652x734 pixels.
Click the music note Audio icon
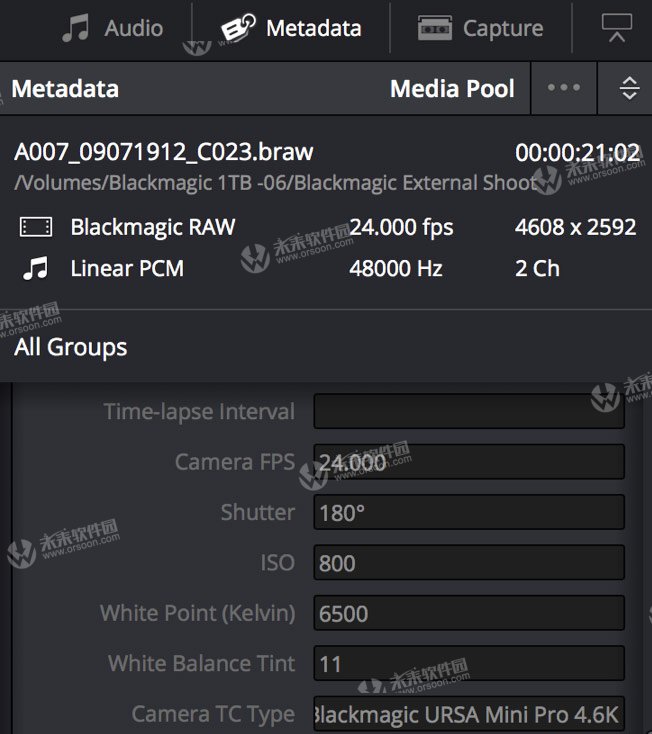tap(76, 28)
